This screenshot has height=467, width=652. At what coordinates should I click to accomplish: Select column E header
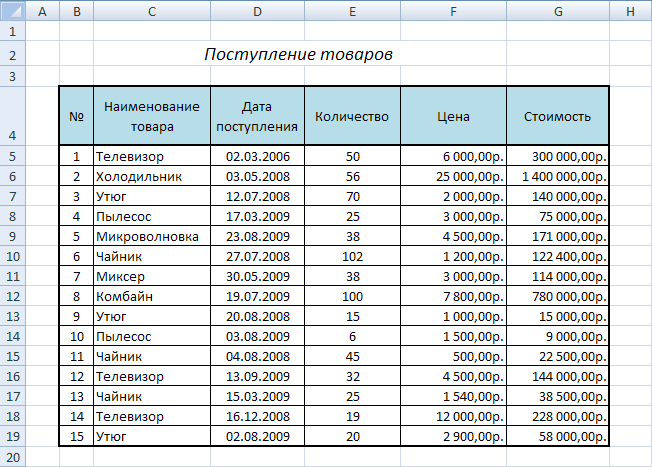coord(353,10)
